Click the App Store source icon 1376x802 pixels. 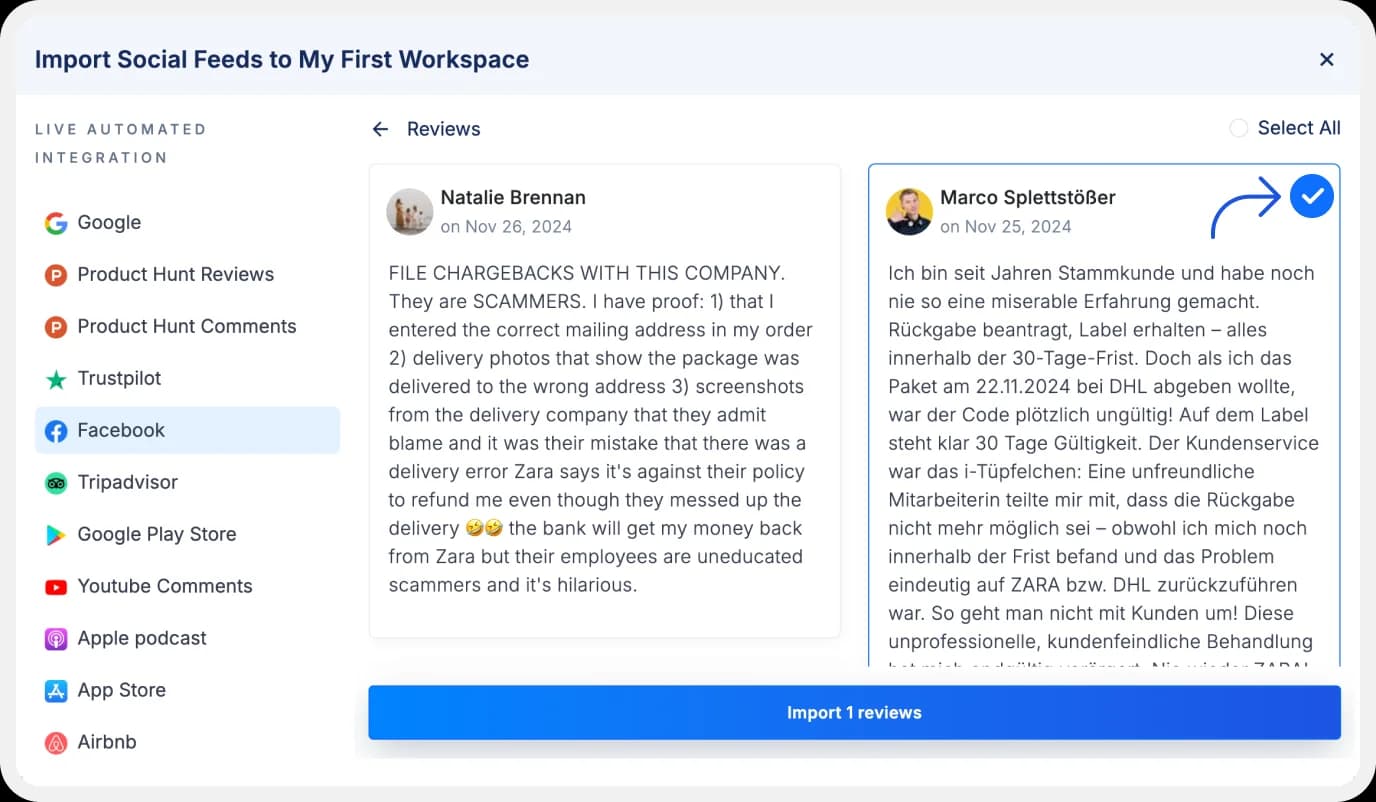57,690
